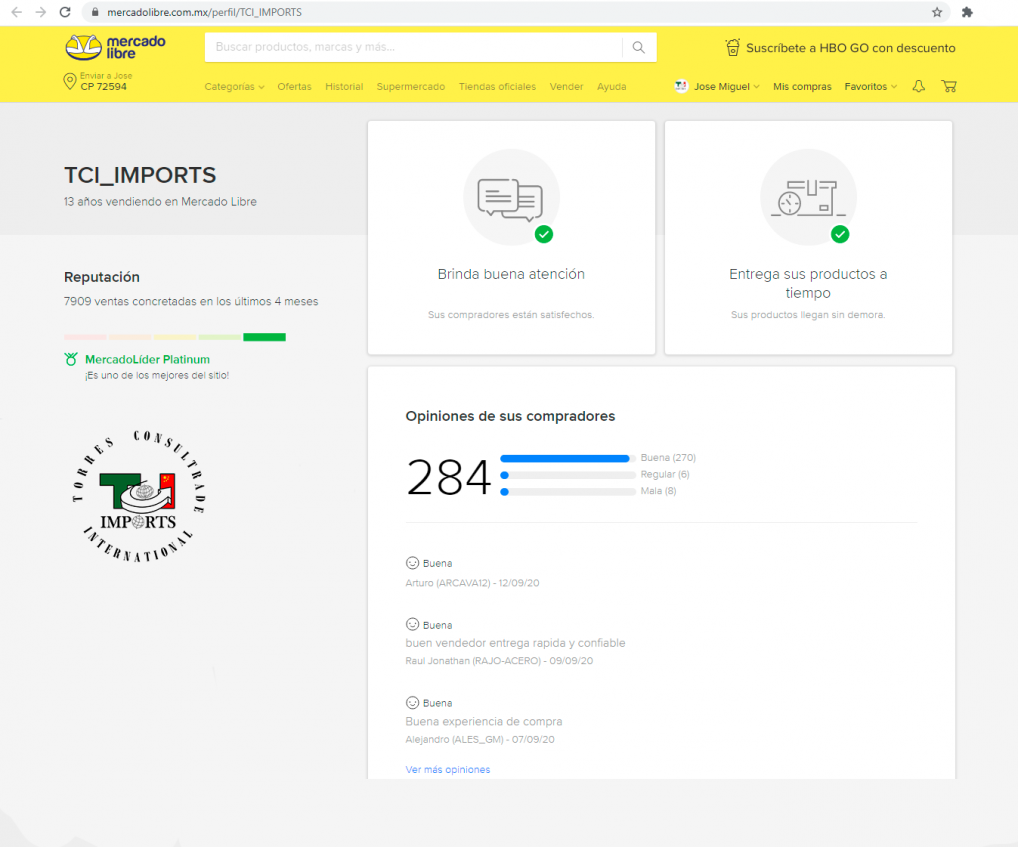Screen dimensions: 1018x847
Task: Click MercadoLíder Platinum label
Action: (147, 359)
